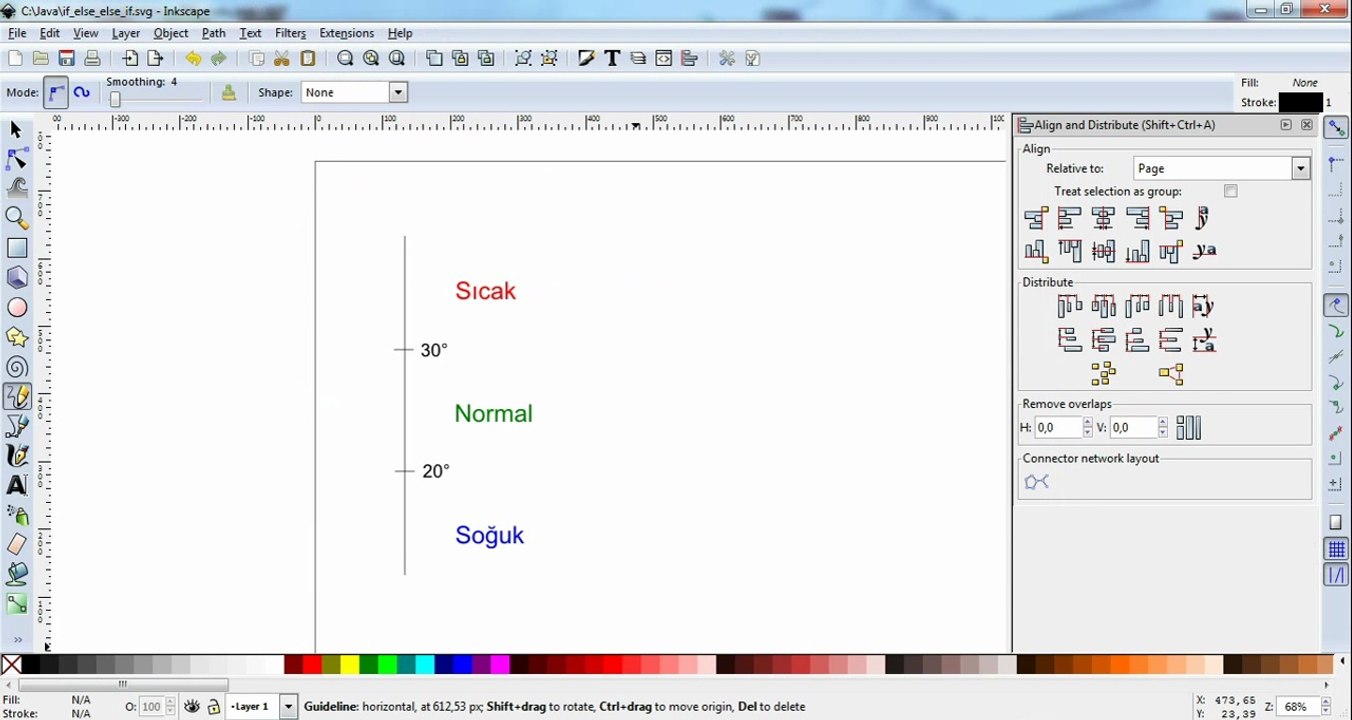Viewport: 1352px width, 720px height.
Task: Open Fill and Stroke dialog icon
Action: click(x=586, y=59)
